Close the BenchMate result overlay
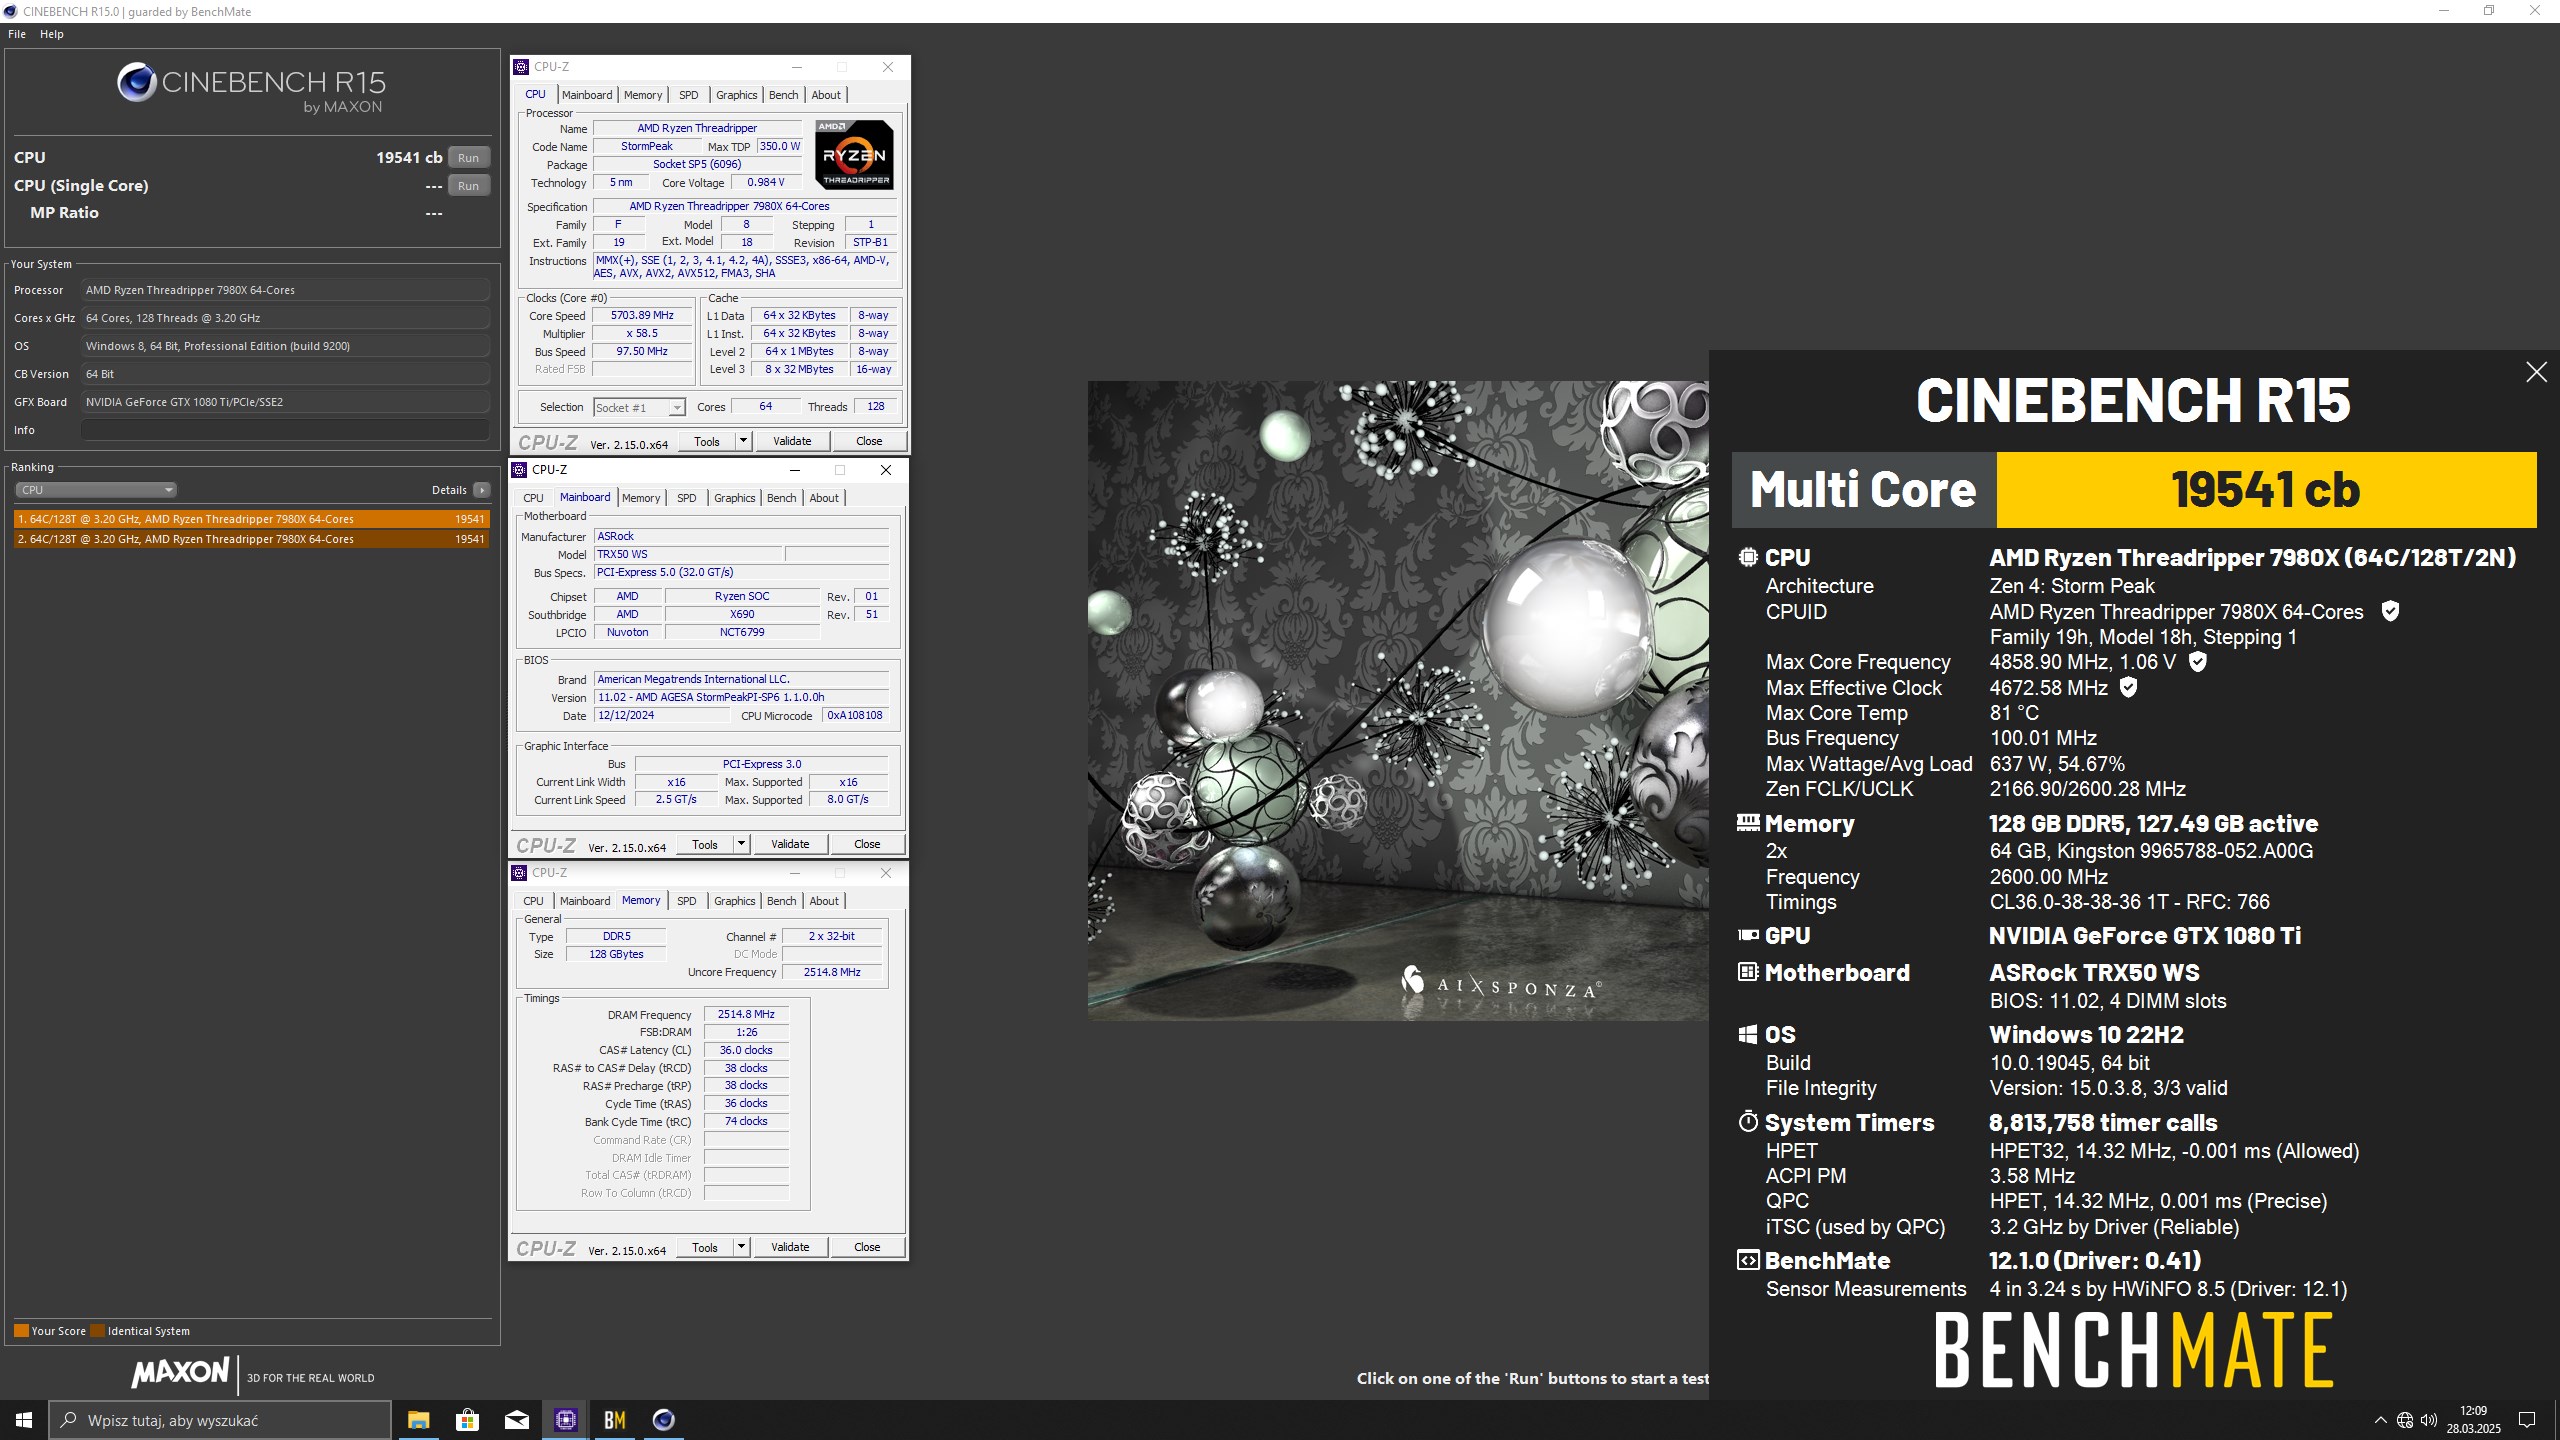This screenshot has width=2560, height=1440. (2536, 372)
